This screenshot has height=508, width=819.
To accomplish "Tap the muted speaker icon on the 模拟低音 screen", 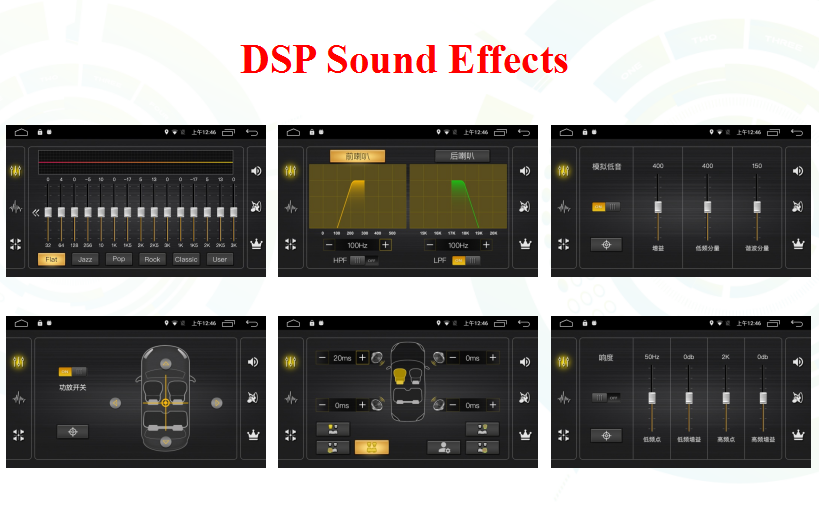I will (x=798, y=207).
